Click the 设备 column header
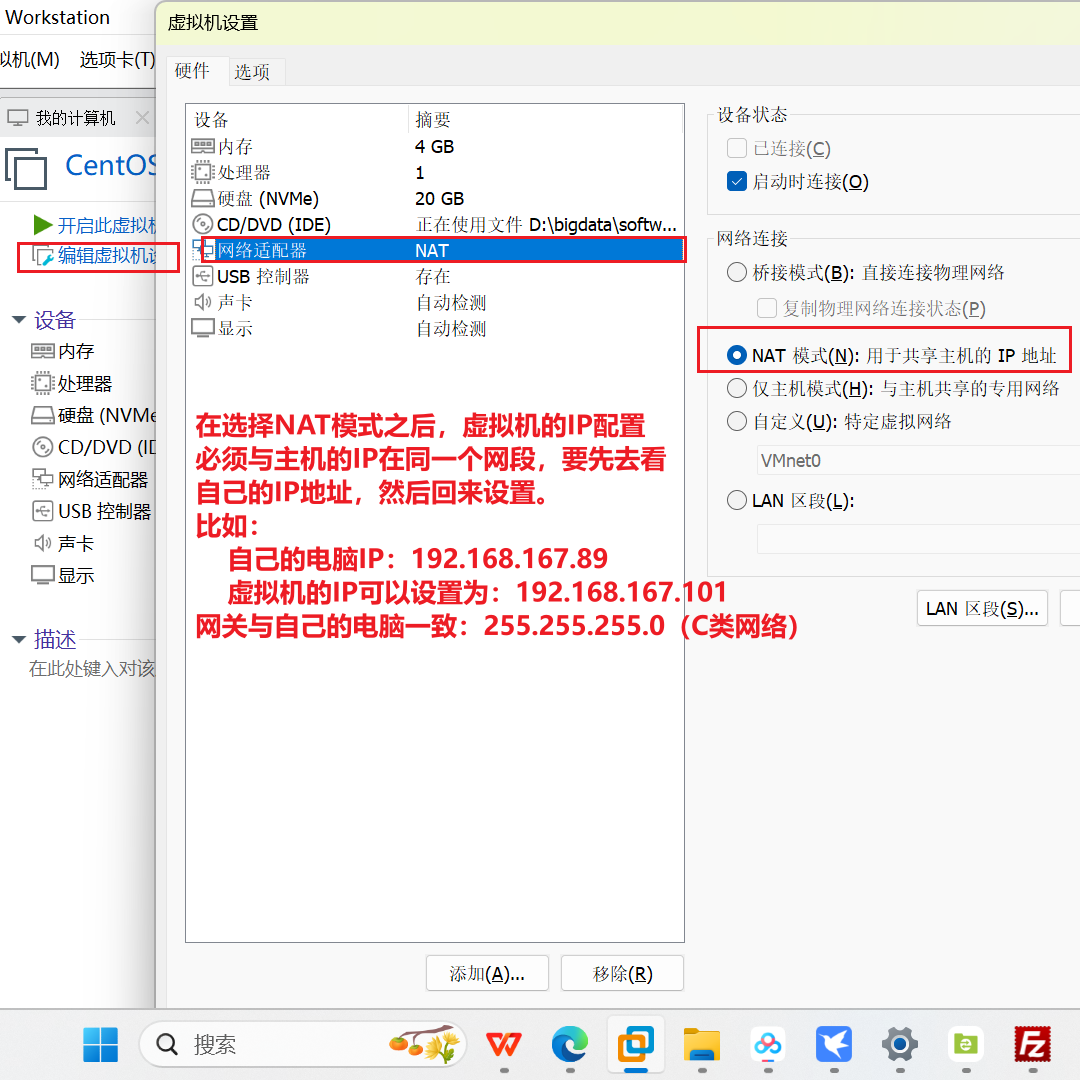Image resolution: width=1080 pixels, height=1080 pixels. pyautogui.click(x=297, y=119)
